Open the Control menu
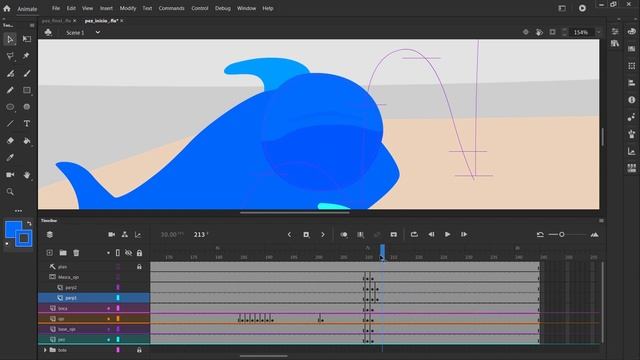This screenshot has height=360, width=640. 200,8
